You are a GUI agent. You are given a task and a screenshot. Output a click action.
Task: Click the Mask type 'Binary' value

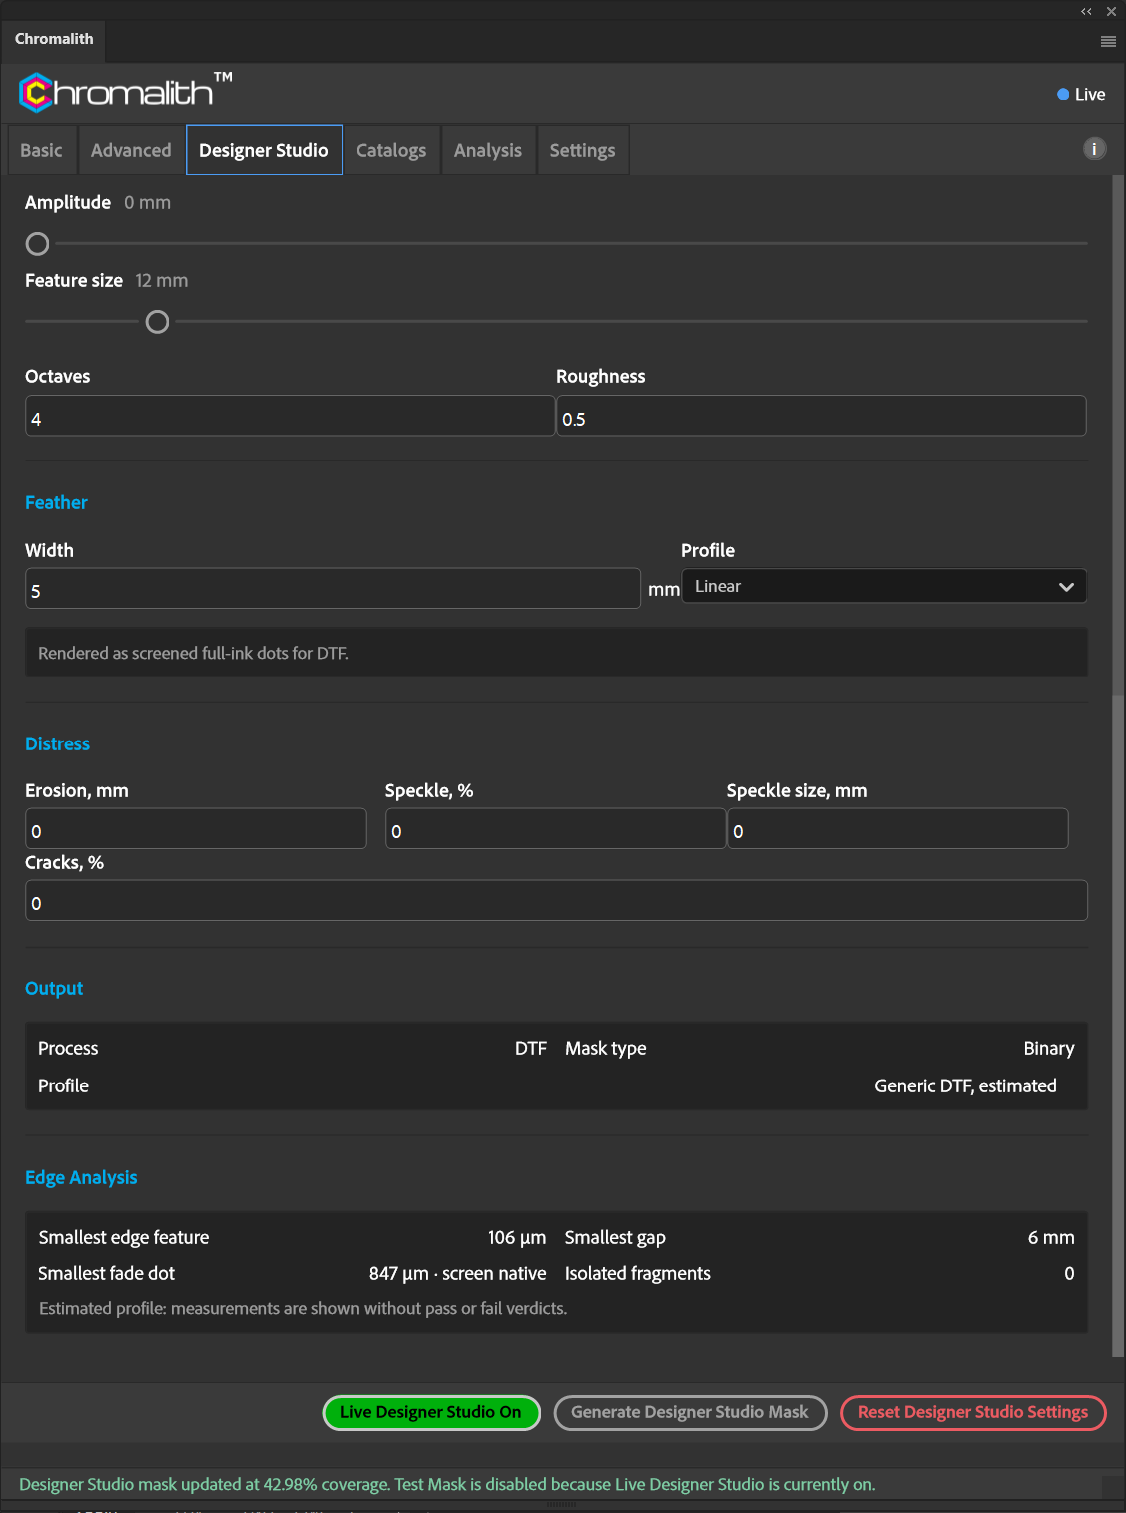pos(1049,1048)
